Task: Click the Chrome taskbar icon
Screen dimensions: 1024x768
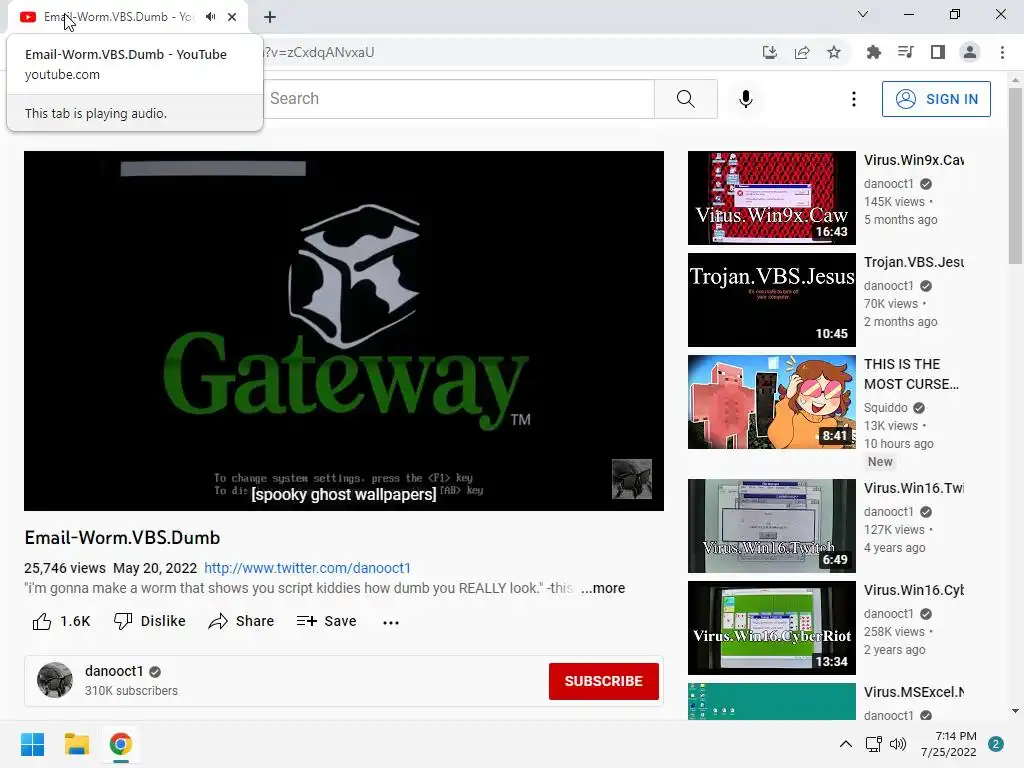Action: [x=120, y=744]
